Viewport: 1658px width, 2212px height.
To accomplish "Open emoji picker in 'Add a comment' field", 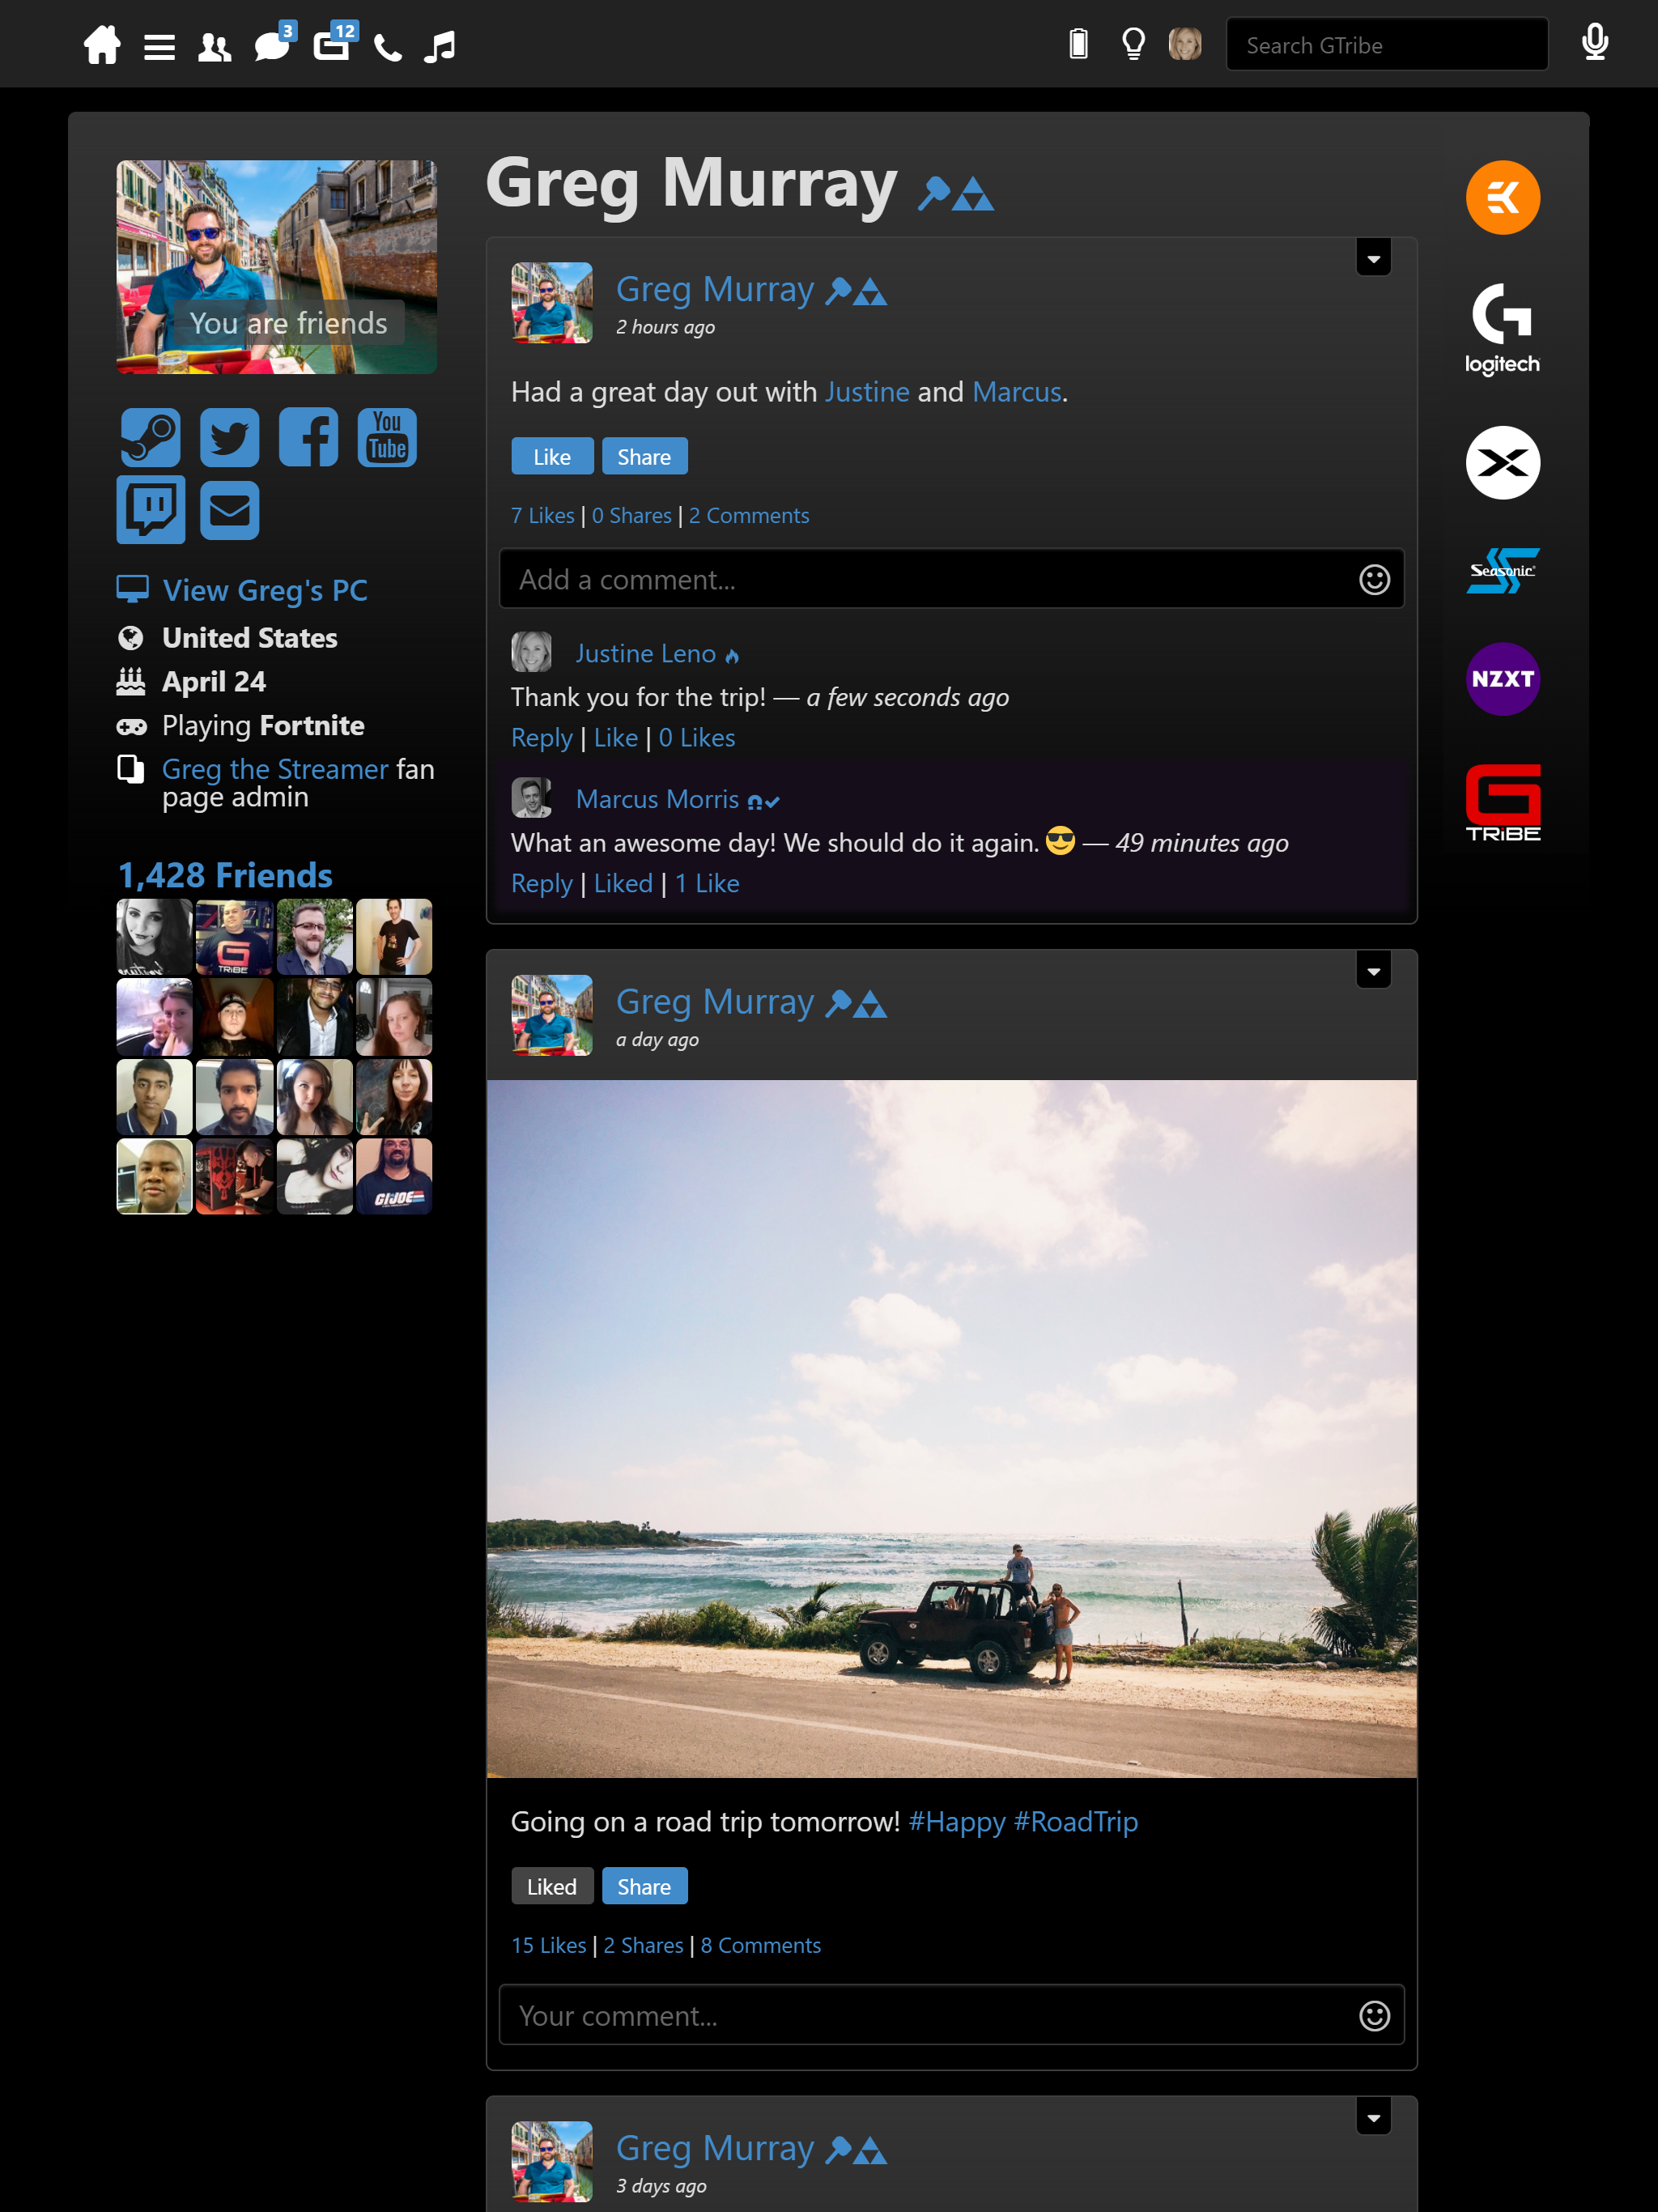I will 1374,580.
